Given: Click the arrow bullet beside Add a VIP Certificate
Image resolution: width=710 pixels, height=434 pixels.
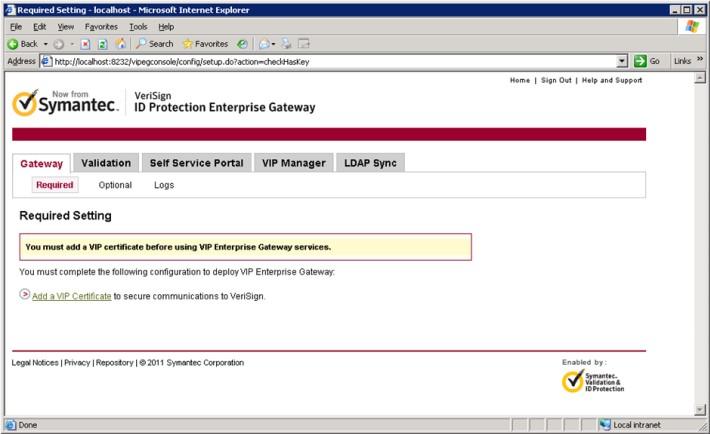Looking at the screenshot, I should (x=24, y=294).
